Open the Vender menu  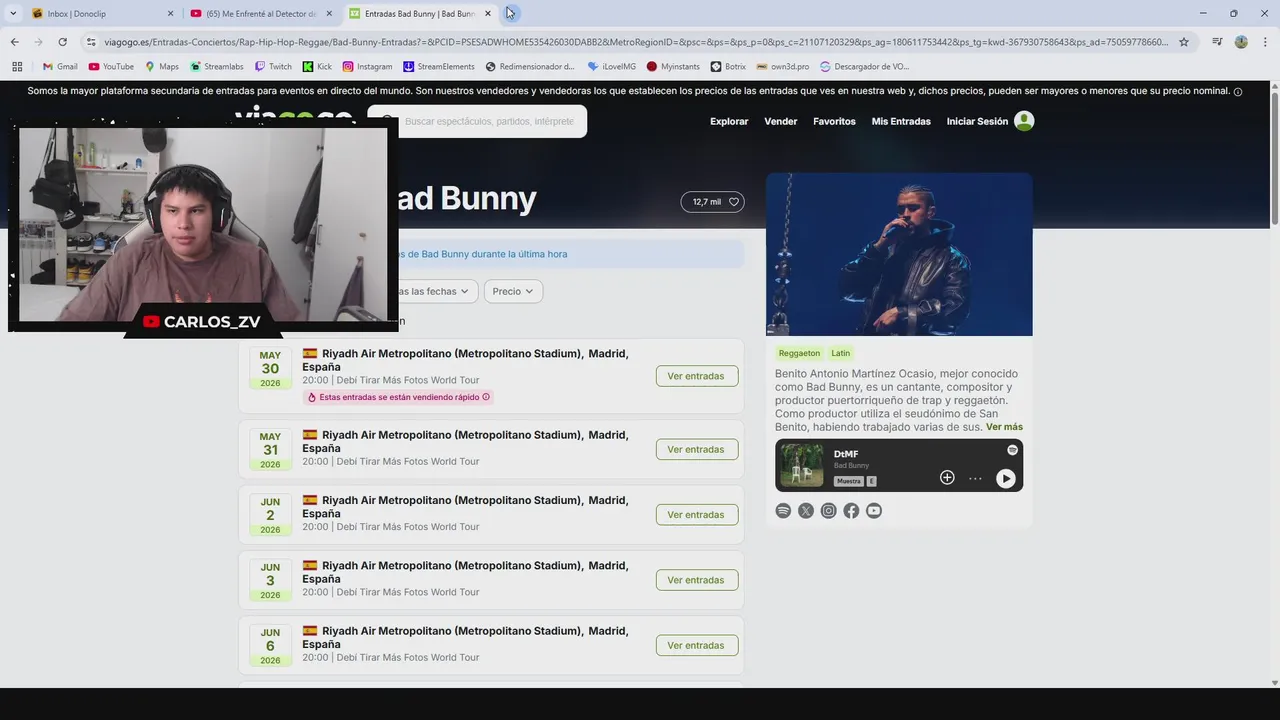[x=781, y=121]
